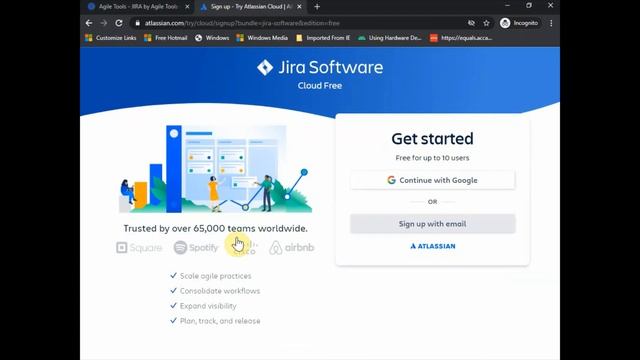Image resolution: width=640 pixels, height=360 pixels.
Task: Open the Free Hotmail bookmark
Action: tap(166, 38)
